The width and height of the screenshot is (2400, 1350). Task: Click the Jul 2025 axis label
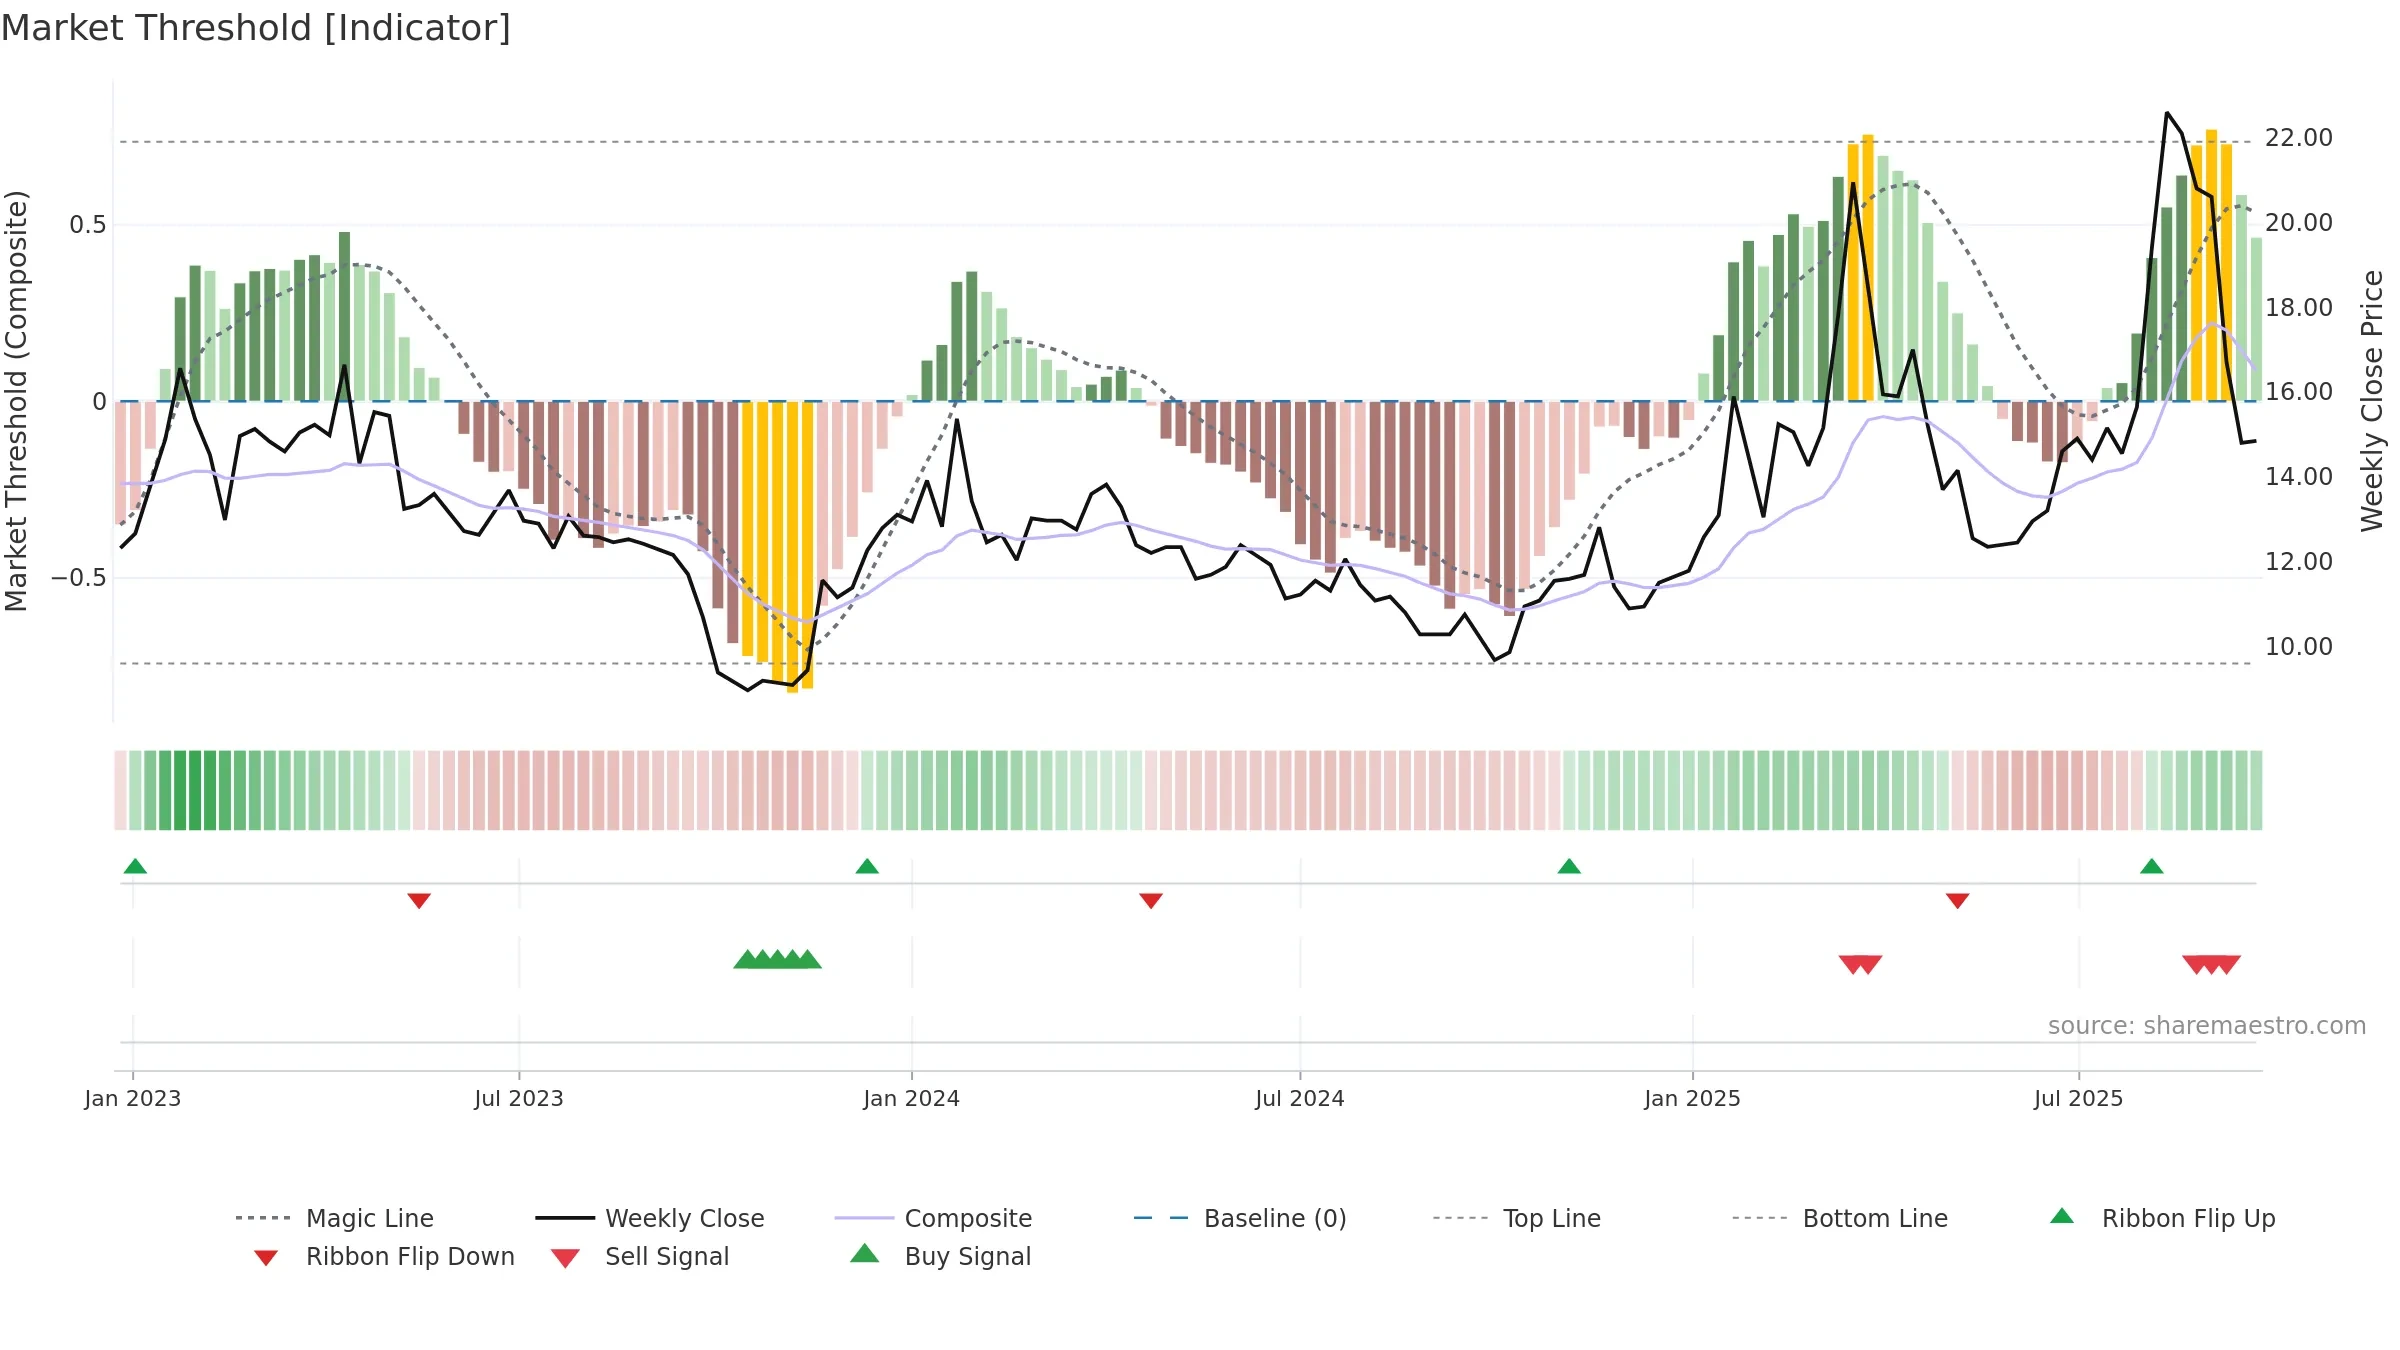2079,1099
